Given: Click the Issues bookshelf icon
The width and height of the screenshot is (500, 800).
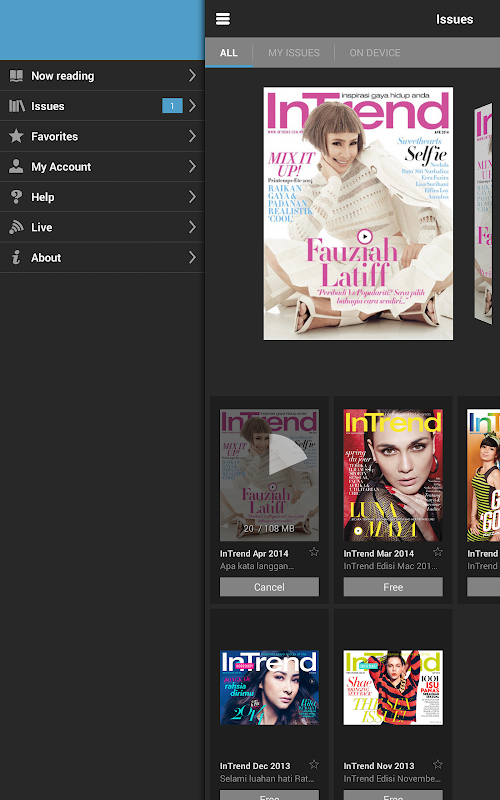Looking at the screenshot, I should coord(16,106).
